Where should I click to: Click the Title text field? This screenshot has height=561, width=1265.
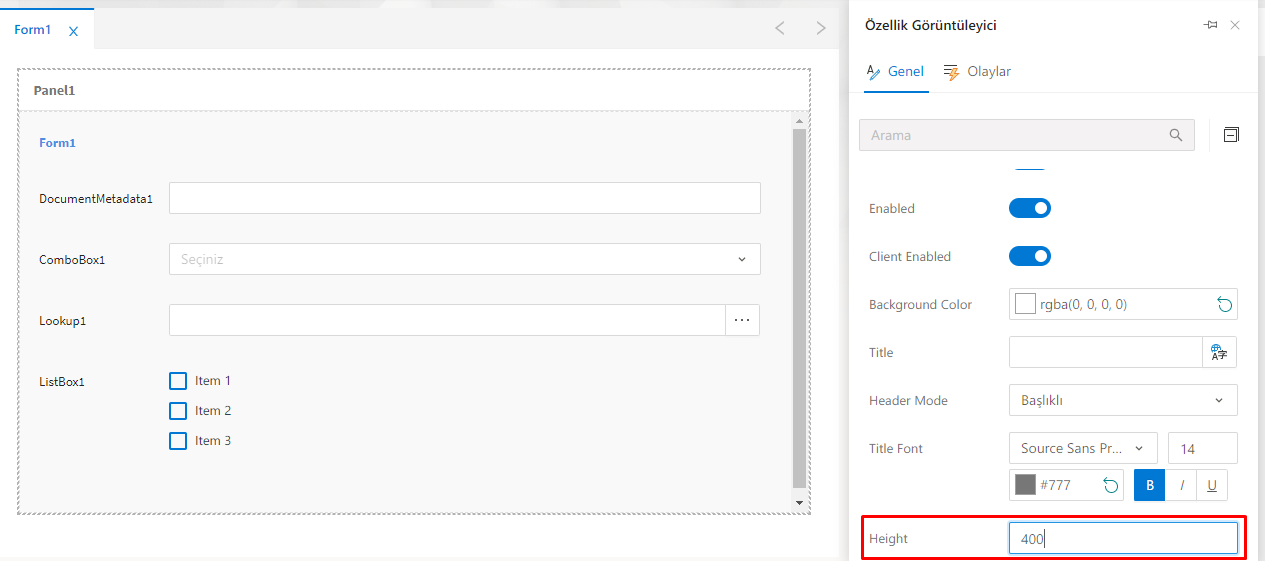[1105, 352]
